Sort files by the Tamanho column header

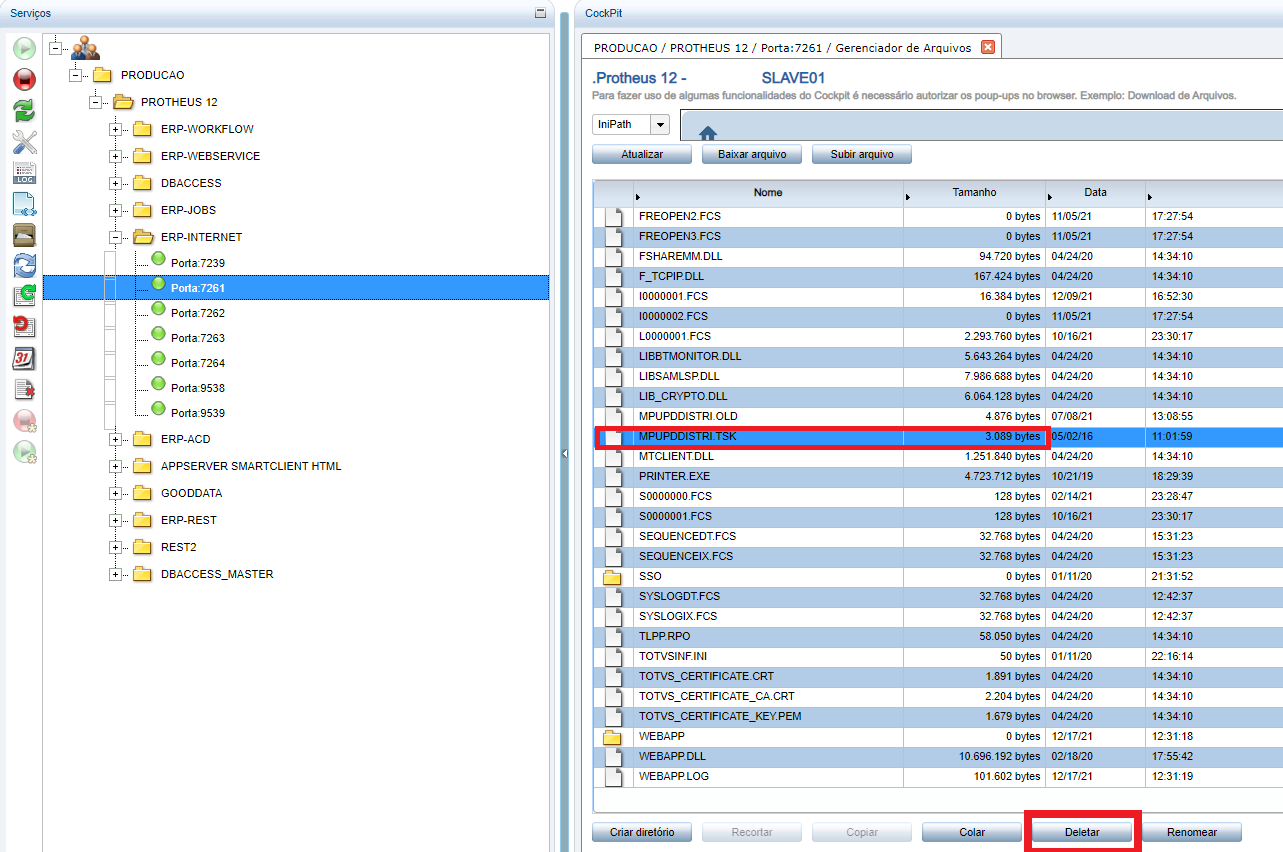(x=974, y=193)
